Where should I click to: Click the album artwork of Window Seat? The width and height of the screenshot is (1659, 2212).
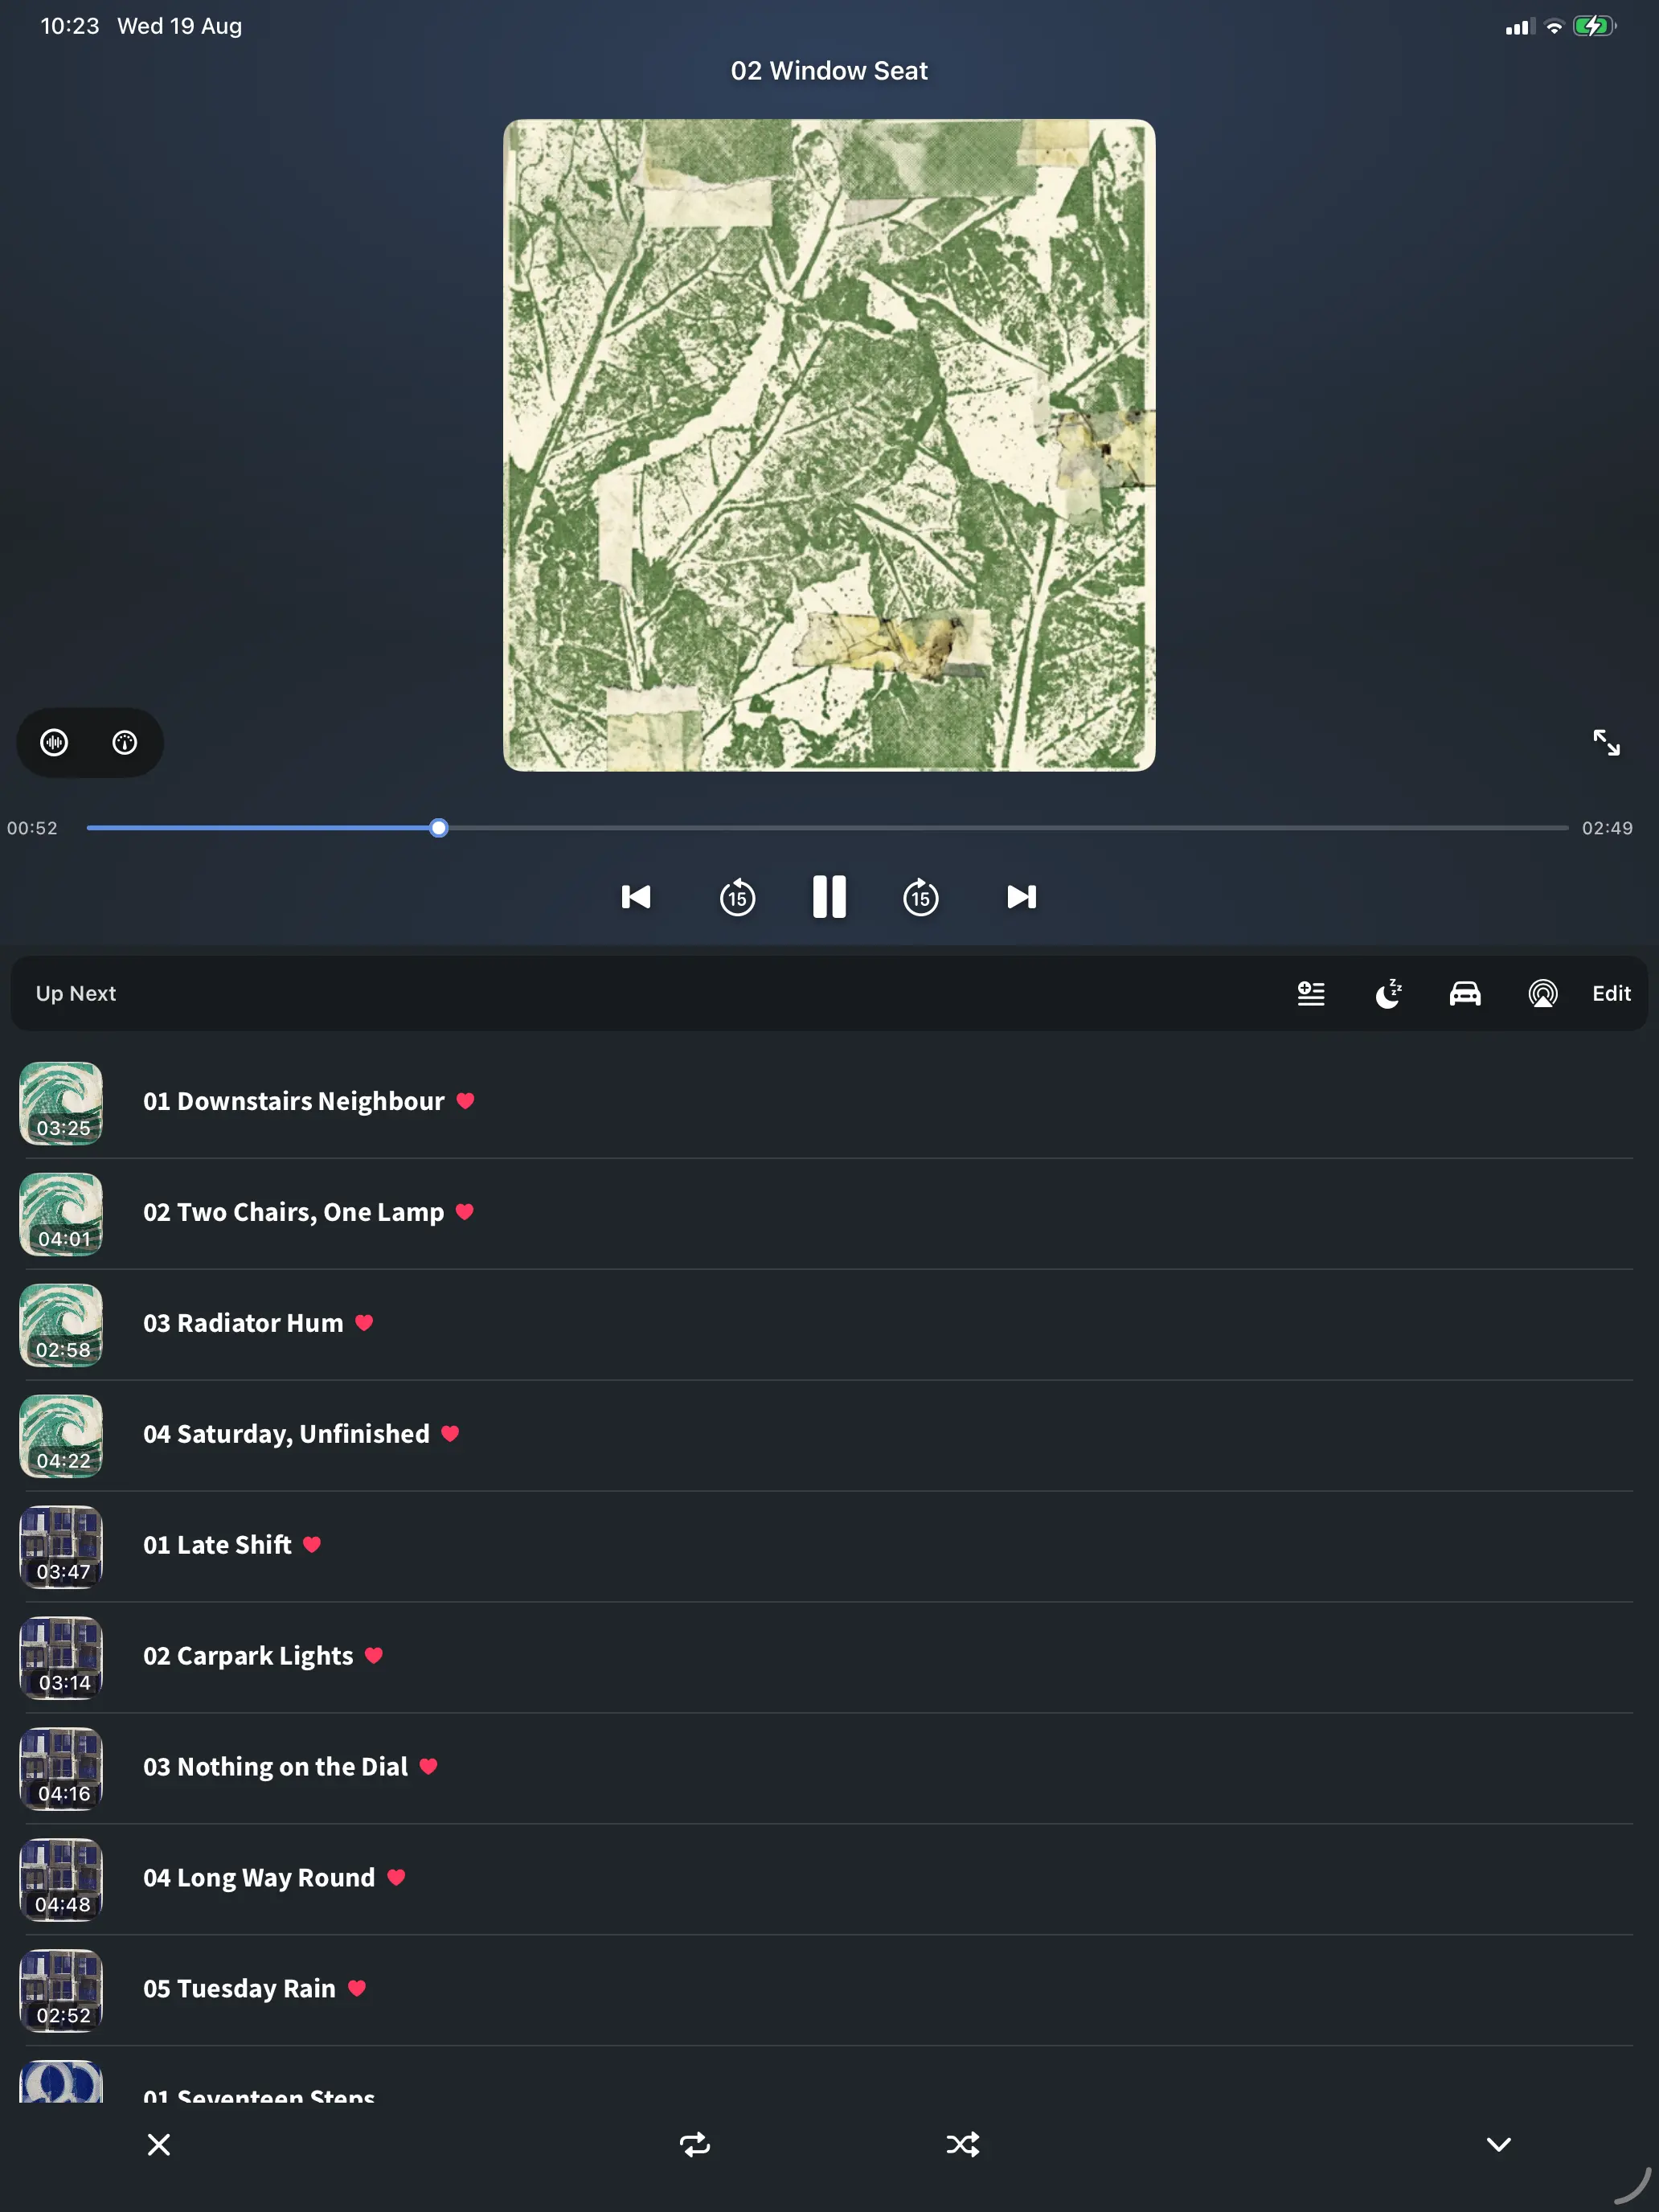[x=829, y=445]
